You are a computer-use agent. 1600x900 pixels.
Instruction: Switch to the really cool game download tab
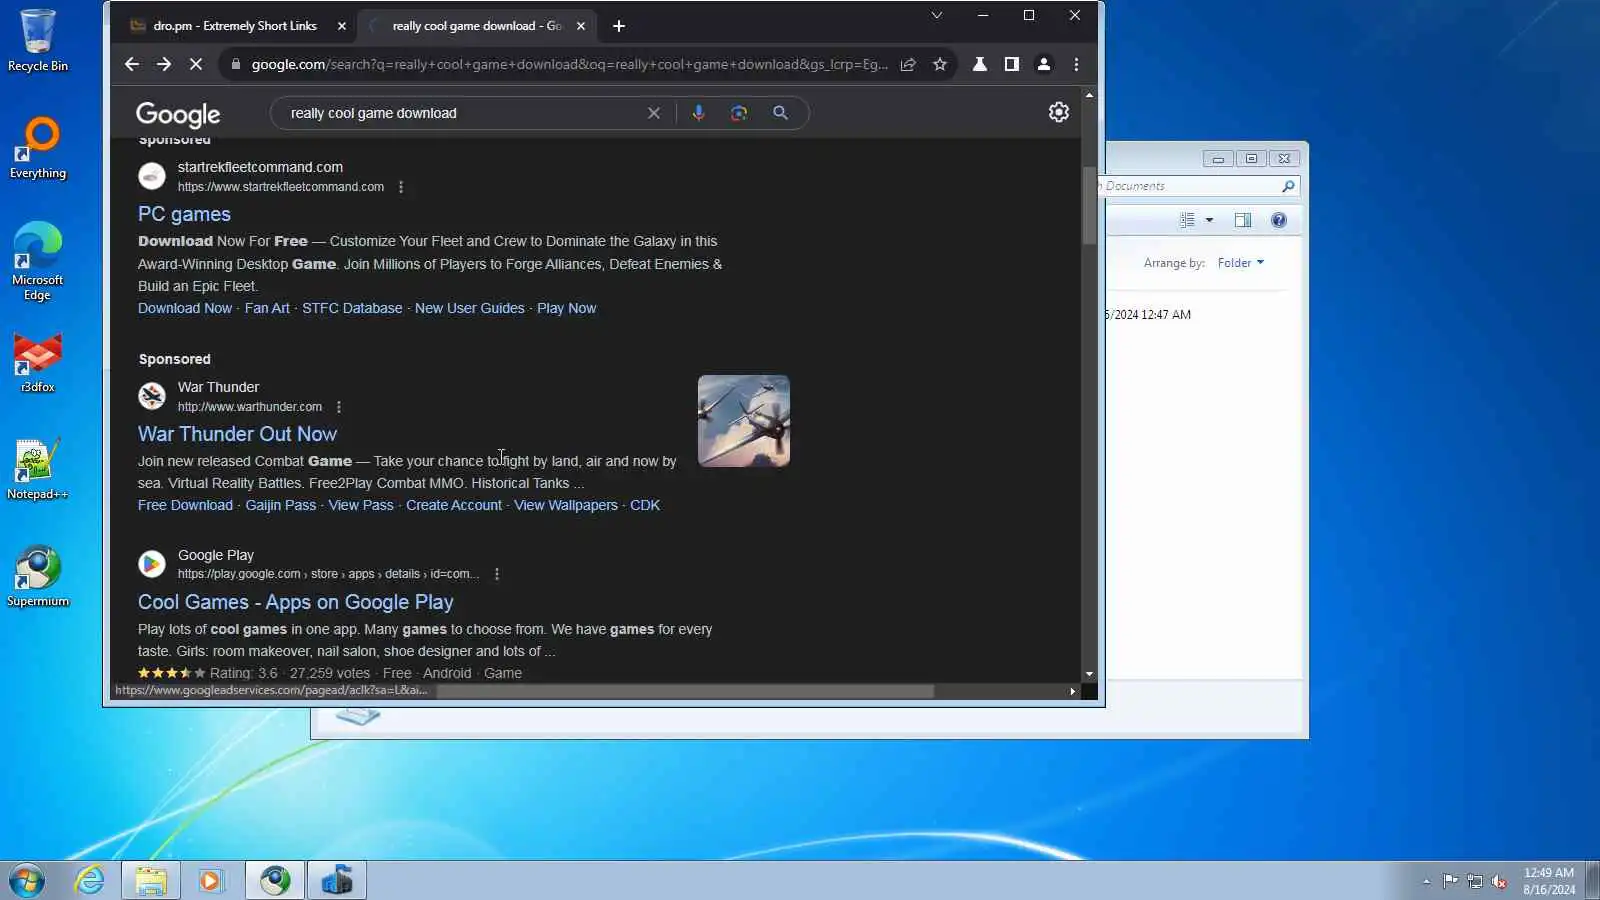pyautogui.click(x=476, y=26)
